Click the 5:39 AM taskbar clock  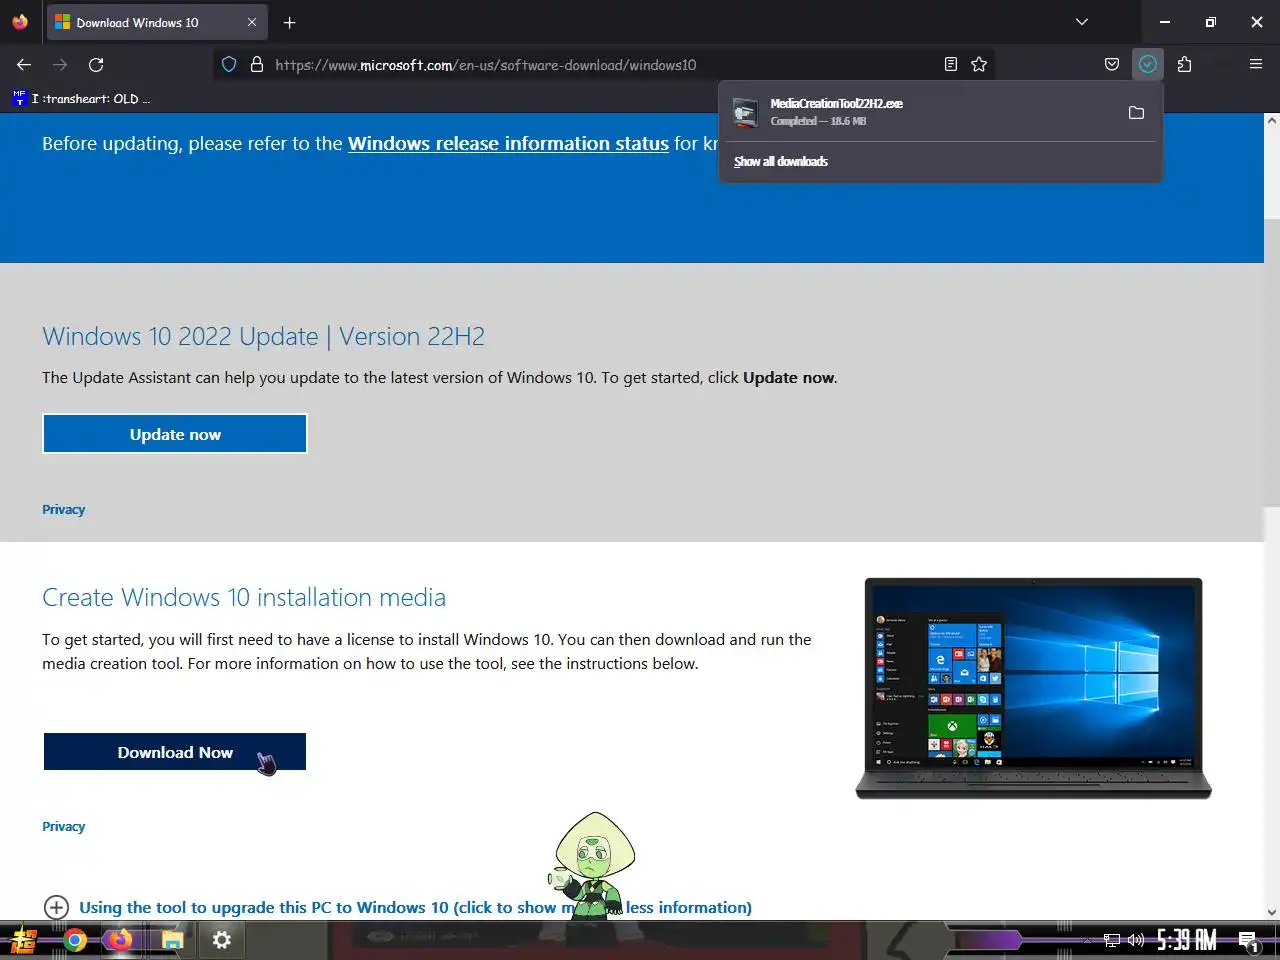tap(1187, 940)
